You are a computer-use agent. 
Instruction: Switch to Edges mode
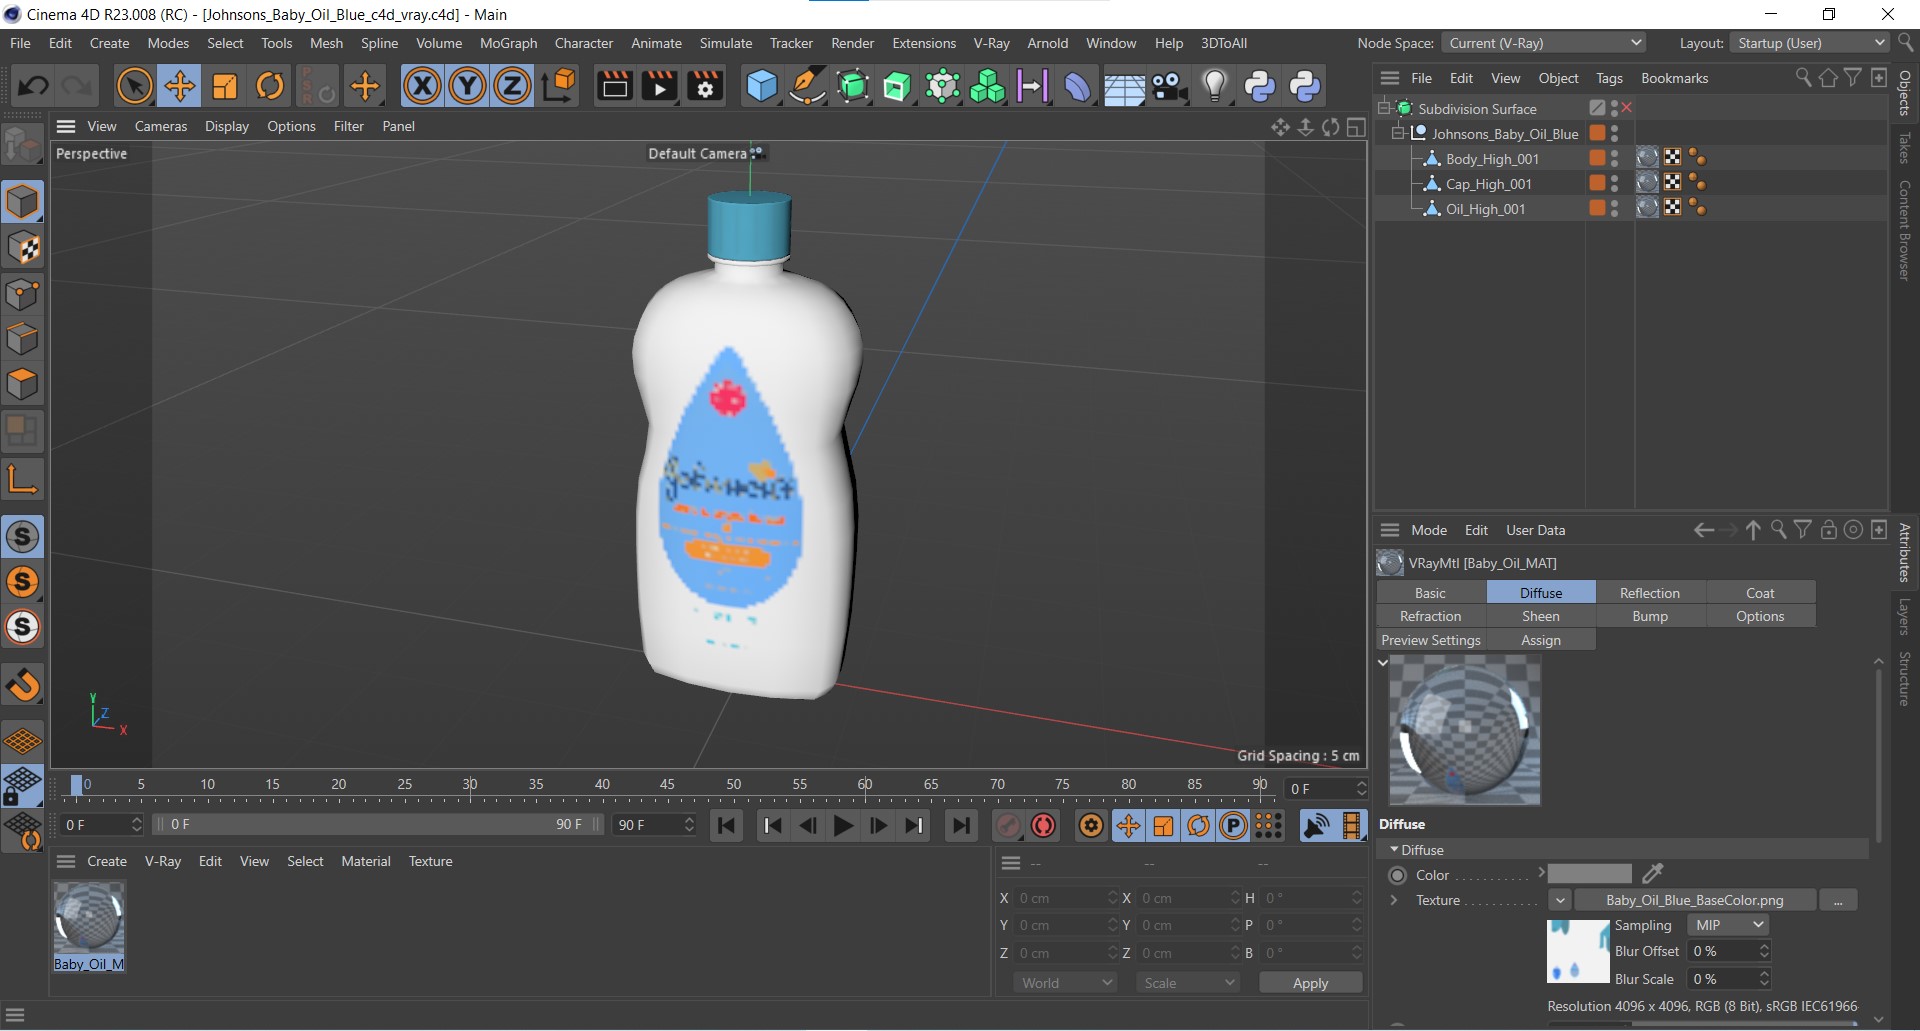(x=22, y=339)
